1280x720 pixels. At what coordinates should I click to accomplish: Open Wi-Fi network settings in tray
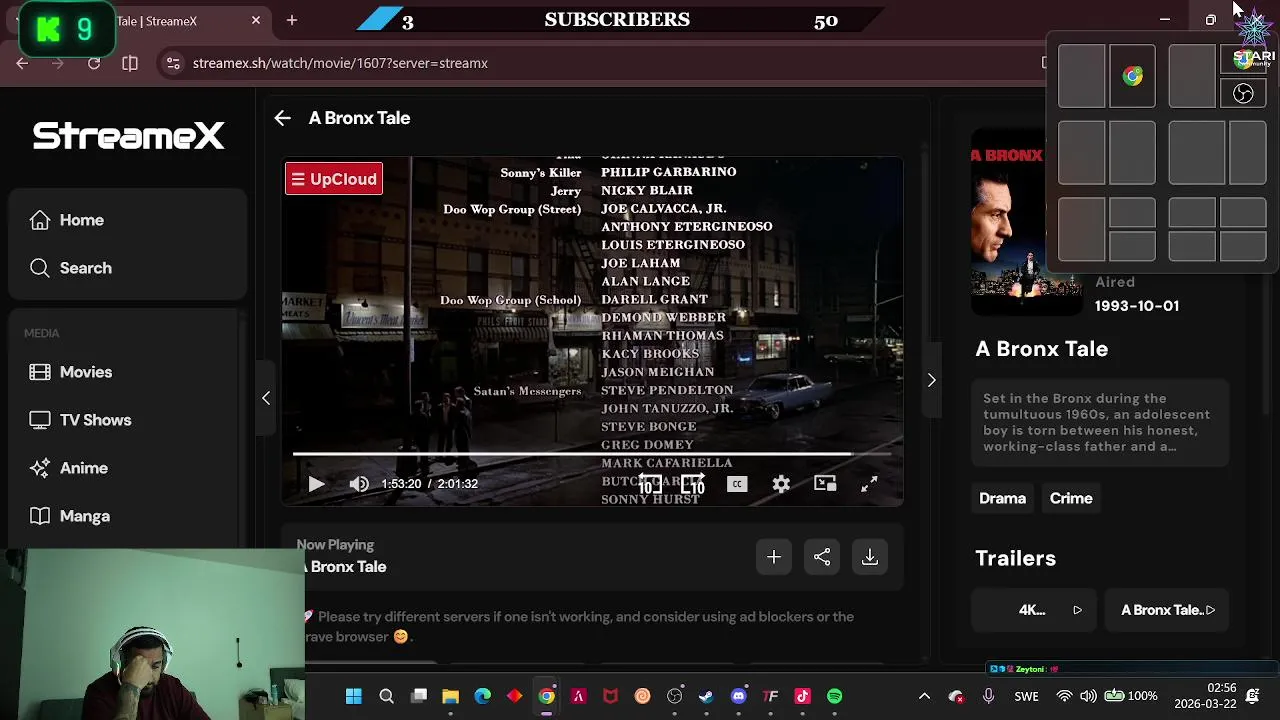point(1065,696)
